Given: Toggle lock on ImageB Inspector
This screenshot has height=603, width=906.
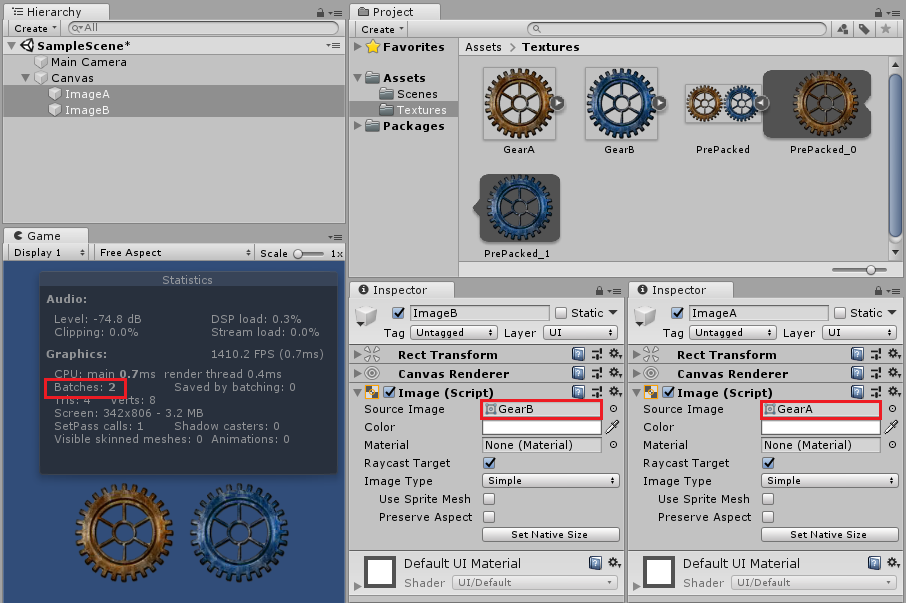Looking at the screenshot, I should 599,291.
